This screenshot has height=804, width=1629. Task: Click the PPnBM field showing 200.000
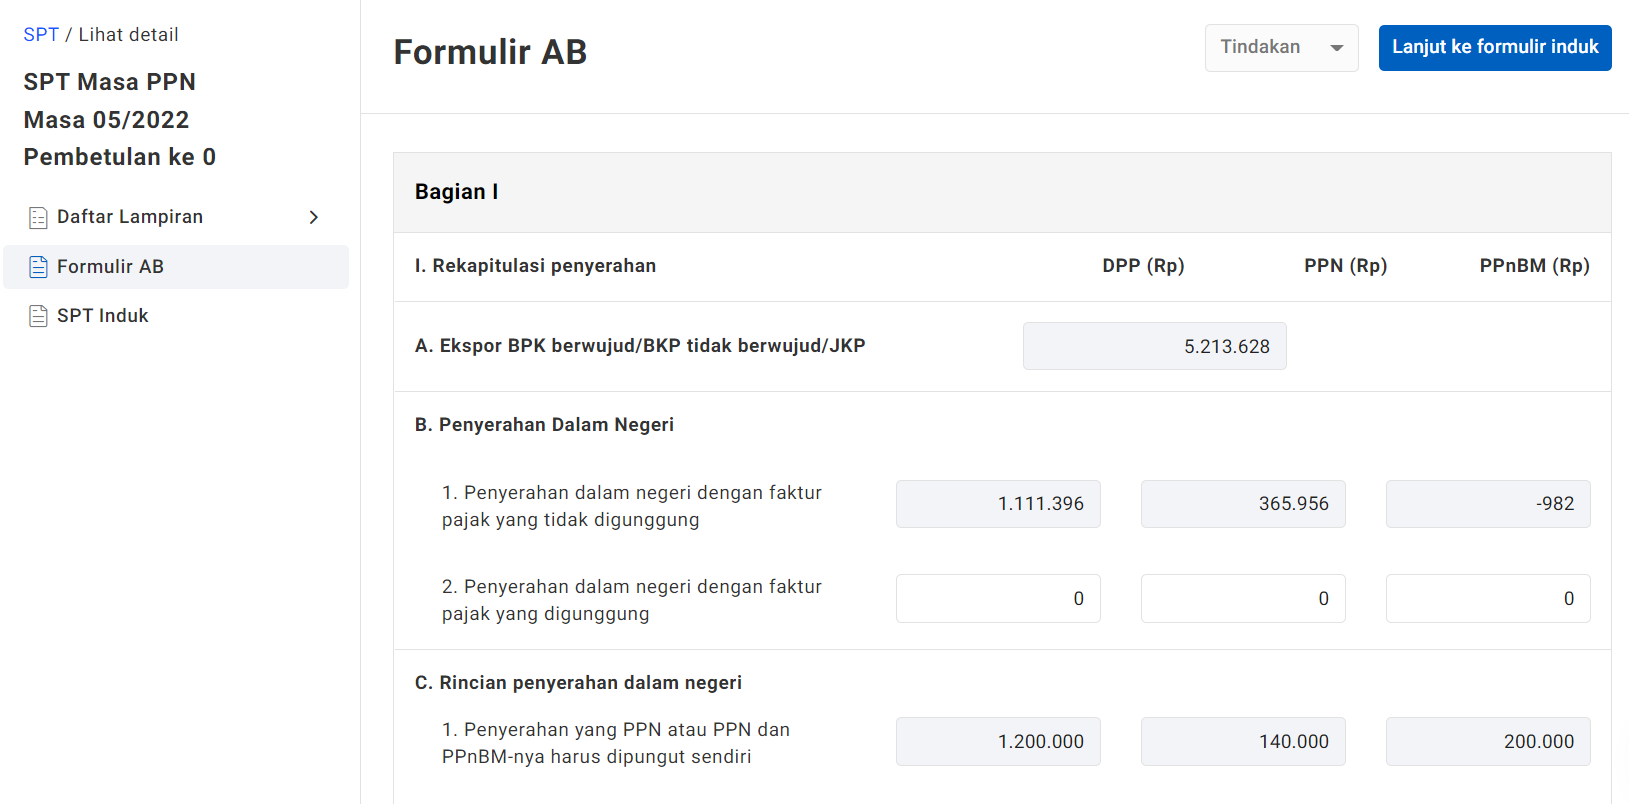point(1488,742)
